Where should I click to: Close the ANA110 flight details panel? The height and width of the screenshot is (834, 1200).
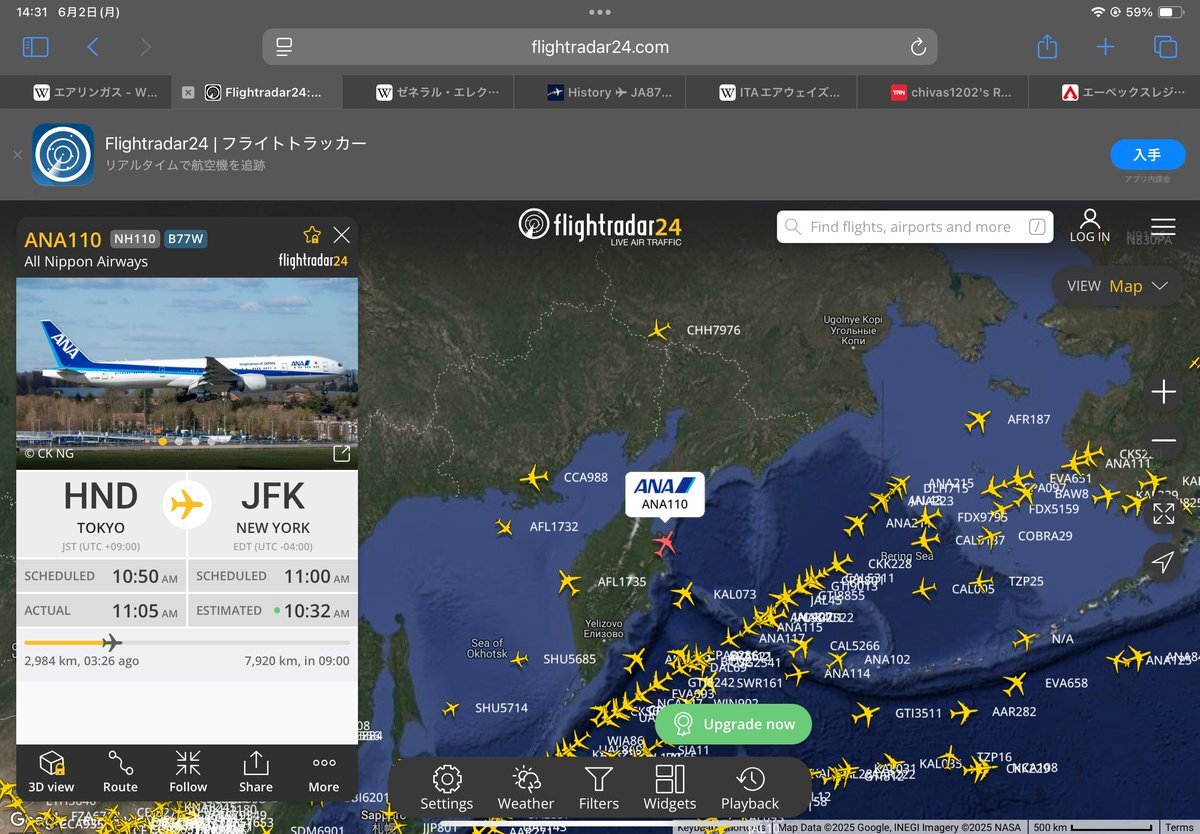tap(341, 234)
